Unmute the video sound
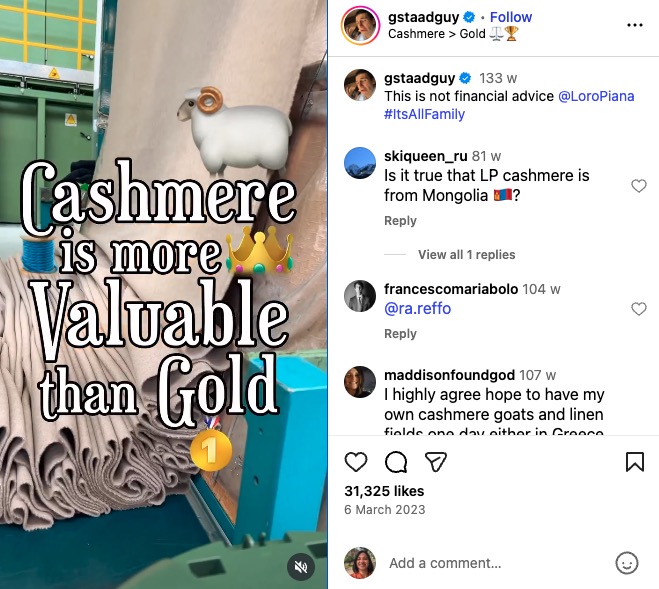The width and height of the screenshot is (659, 589). click(x=301, y=567)
